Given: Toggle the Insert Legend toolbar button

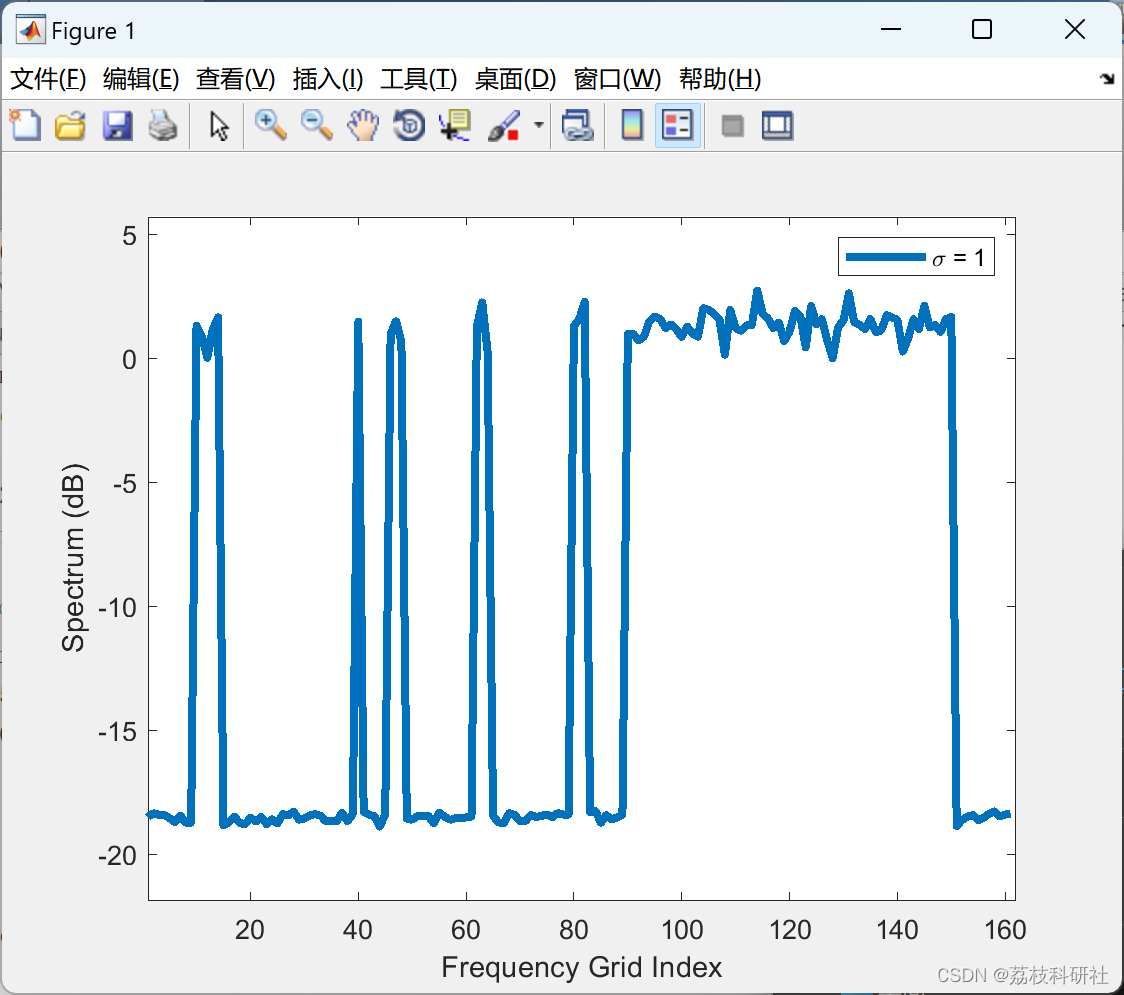Looking at the screenshot, I should [677, 125].
